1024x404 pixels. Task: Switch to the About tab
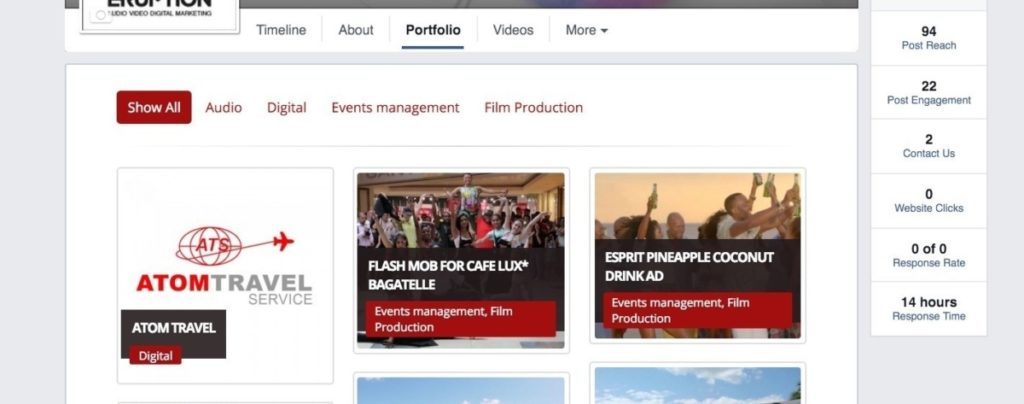356,30
